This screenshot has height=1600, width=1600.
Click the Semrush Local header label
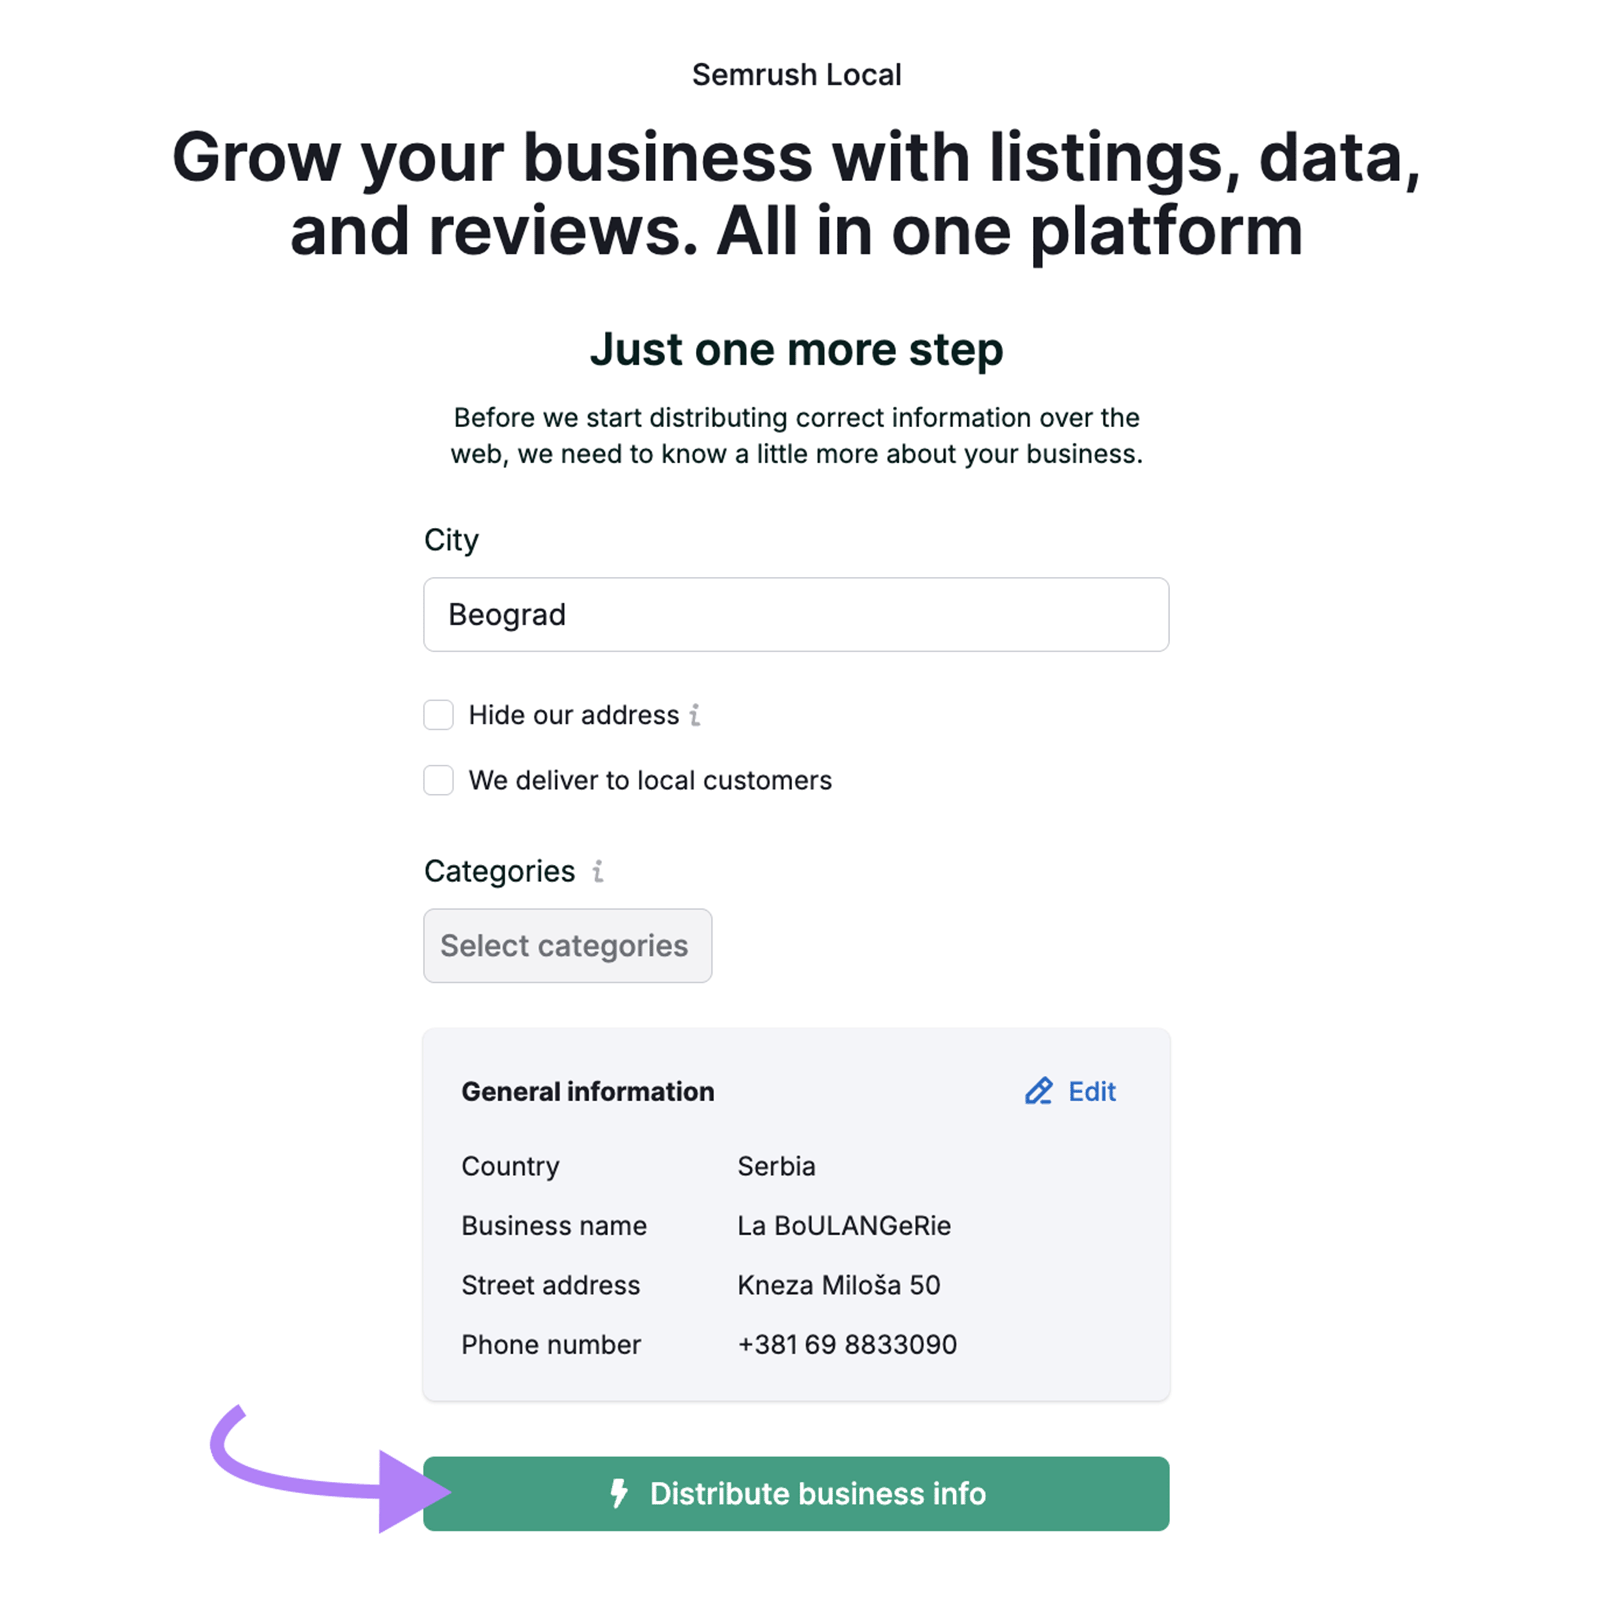pyautogui.click(x=797, y=73)
